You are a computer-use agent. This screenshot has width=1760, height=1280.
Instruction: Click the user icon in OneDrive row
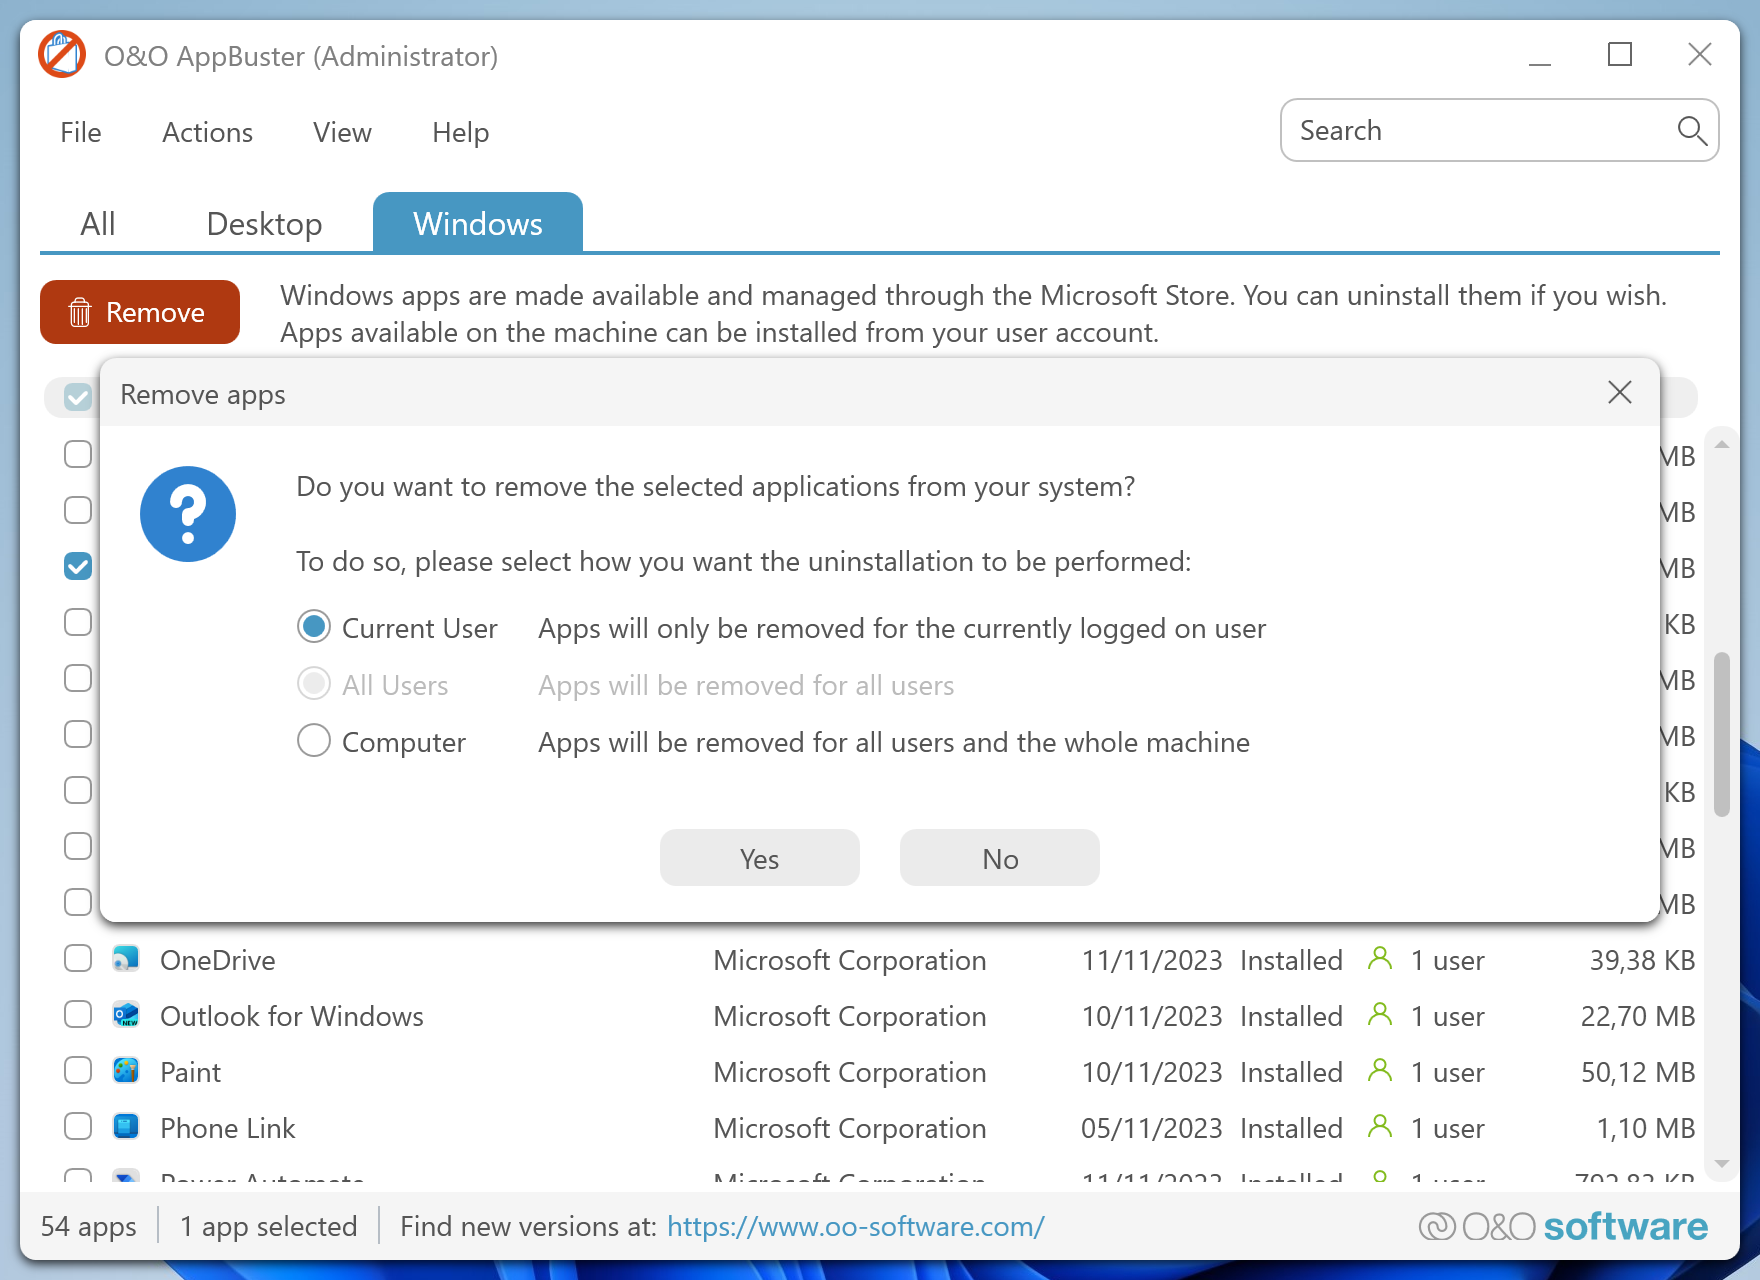(1380, 959)
